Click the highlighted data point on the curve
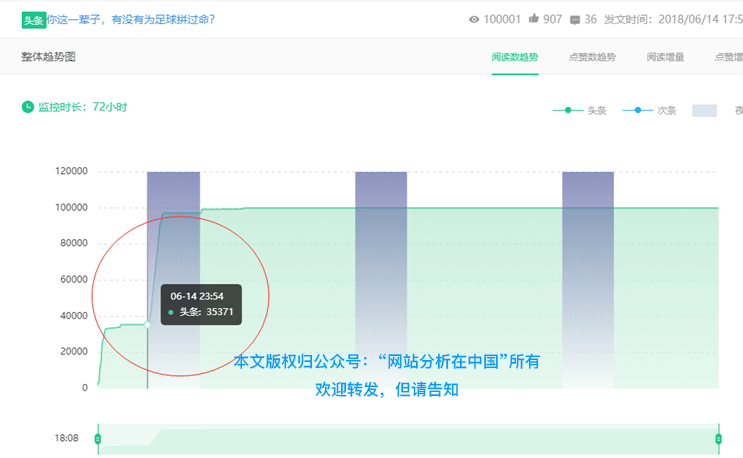 point(147,324)
